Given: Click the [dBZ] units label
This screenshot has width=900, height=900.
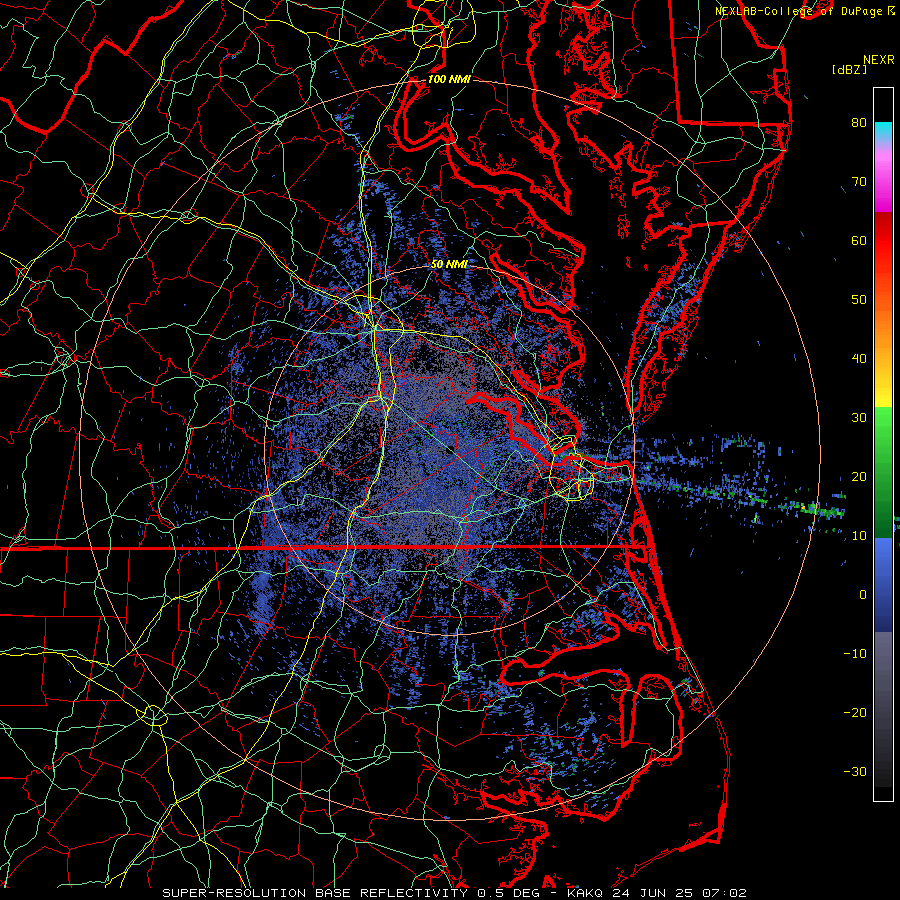Looking at the screenshot, I should (x=849, y=69).
